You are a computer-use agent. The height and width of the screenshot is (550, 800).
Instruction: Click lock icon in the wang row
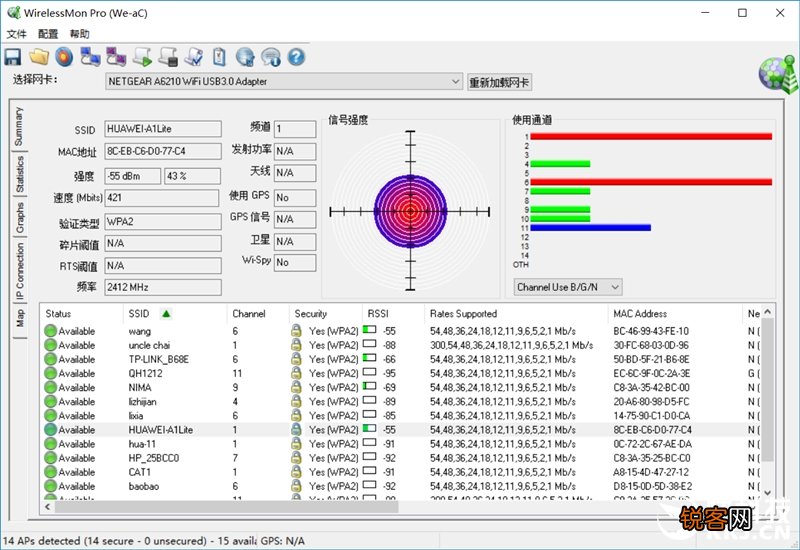coord(296,331)
